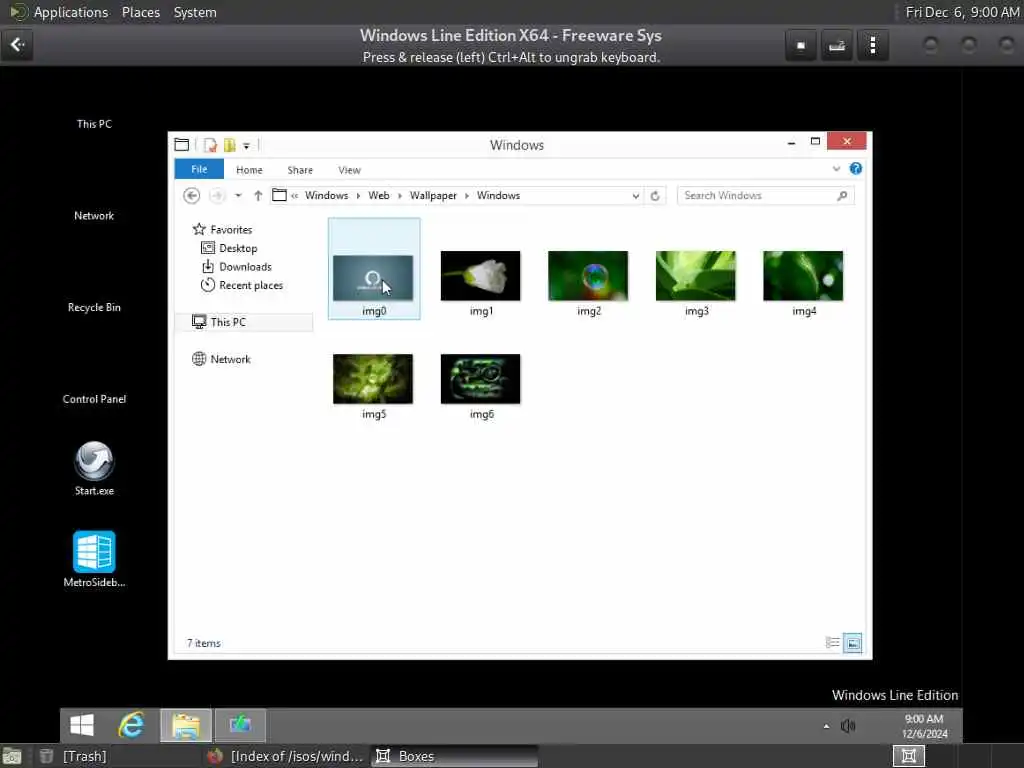This screenshot has width=1024, height=768.
Task: Click the blue Help question mark icon
Action: 856,168
